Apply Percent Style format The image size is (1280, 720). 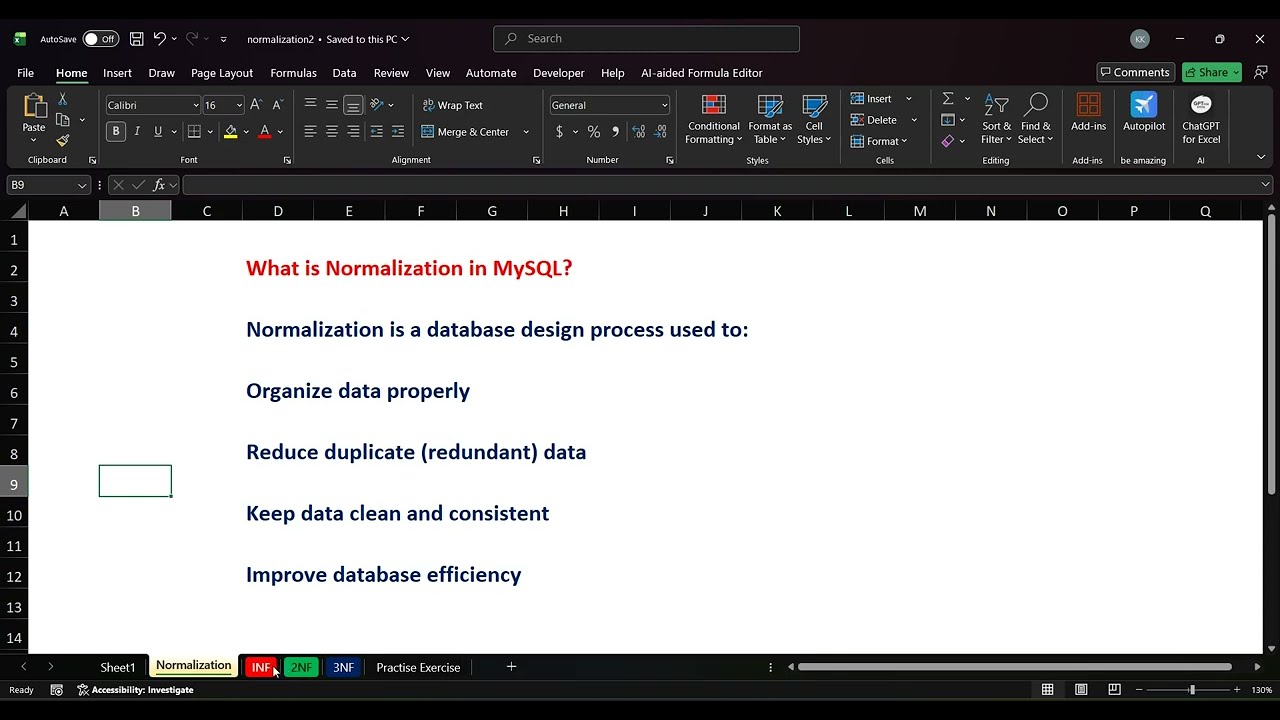coord(594,132)
